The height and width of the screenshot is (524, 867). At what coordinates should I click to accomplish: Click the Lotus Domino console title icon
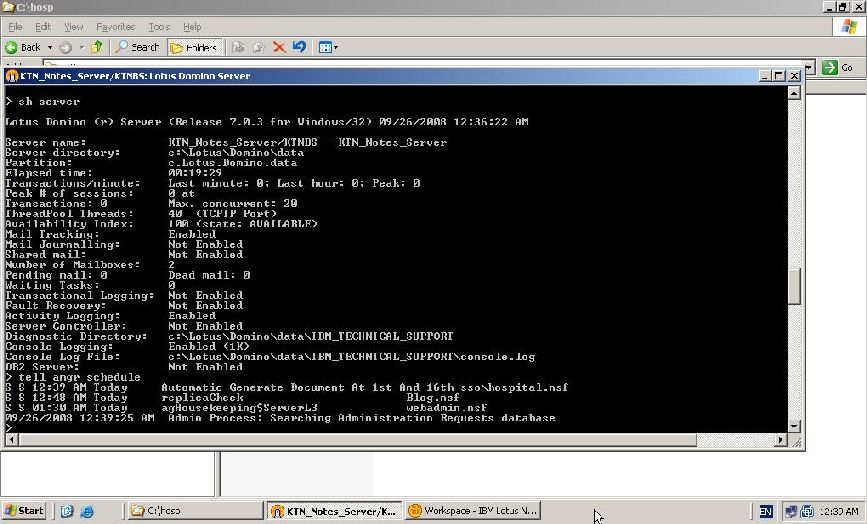click(12, 76)
